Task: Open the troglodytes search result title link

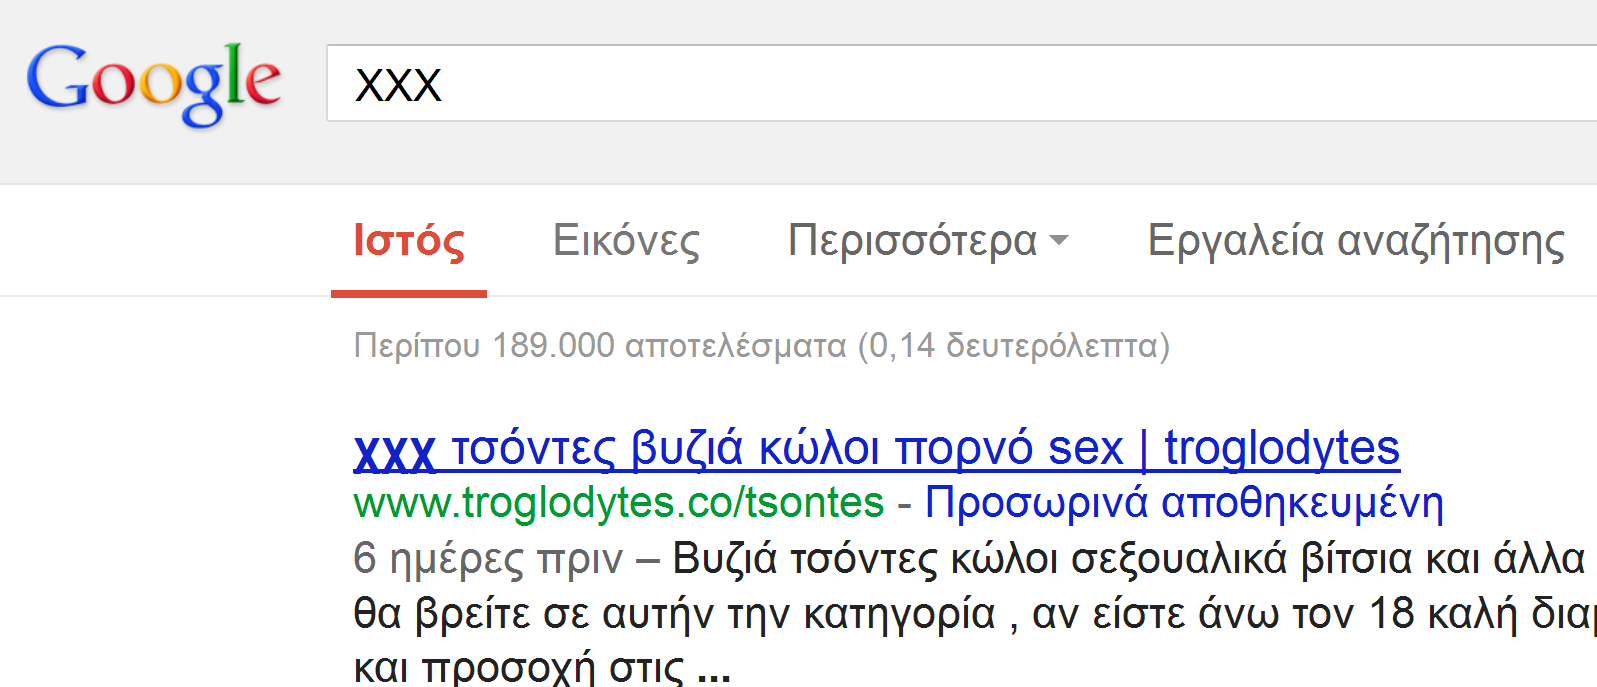Action: click(x=877, y=448)
